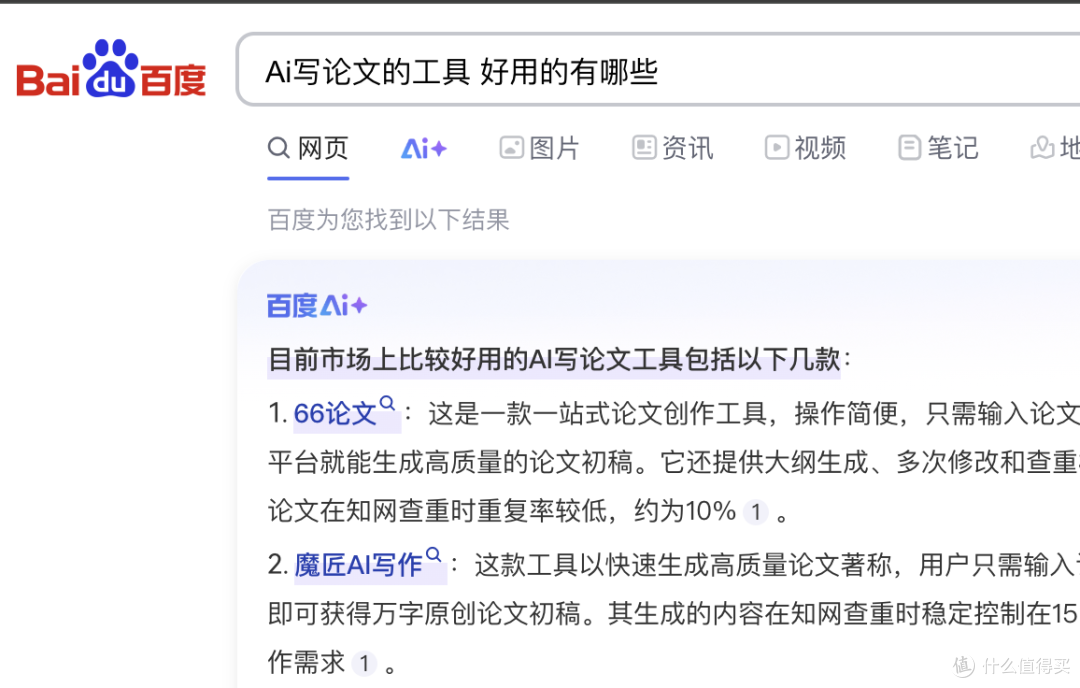Click the search icon next to 66论文
The height and width of the screenshot is (688, 1080).
[x=388, y=403]
